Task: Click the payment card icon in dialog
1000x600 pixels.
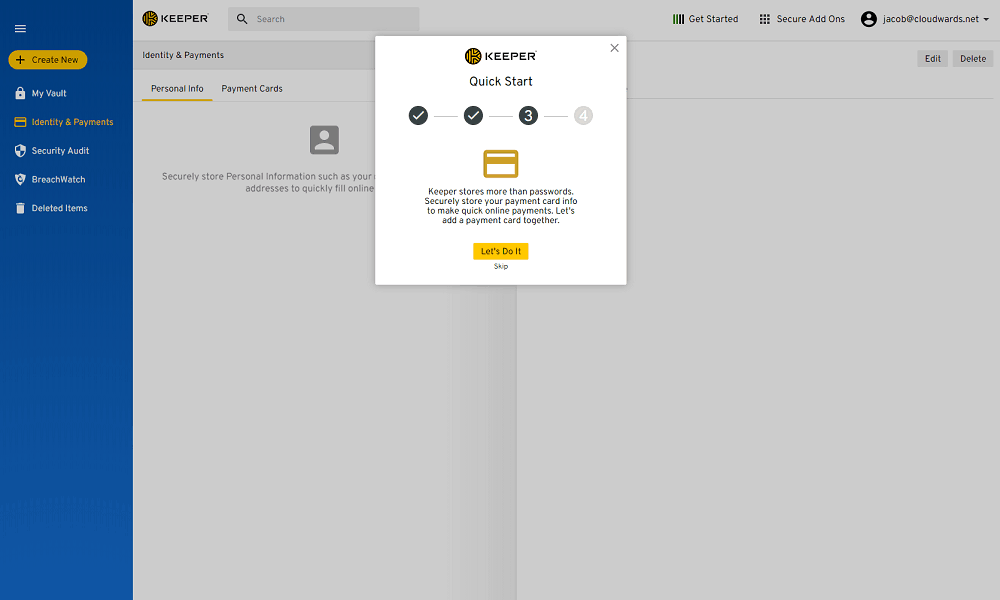Action: coord(501,164)
